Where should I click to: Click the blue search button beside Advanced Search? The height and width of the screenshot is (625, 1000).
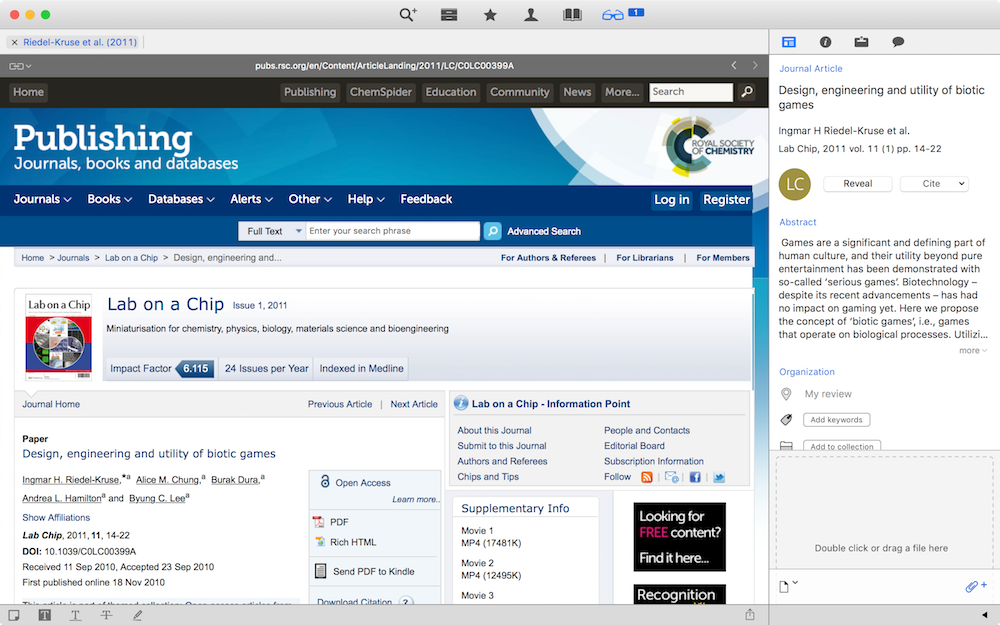point(492,231)
